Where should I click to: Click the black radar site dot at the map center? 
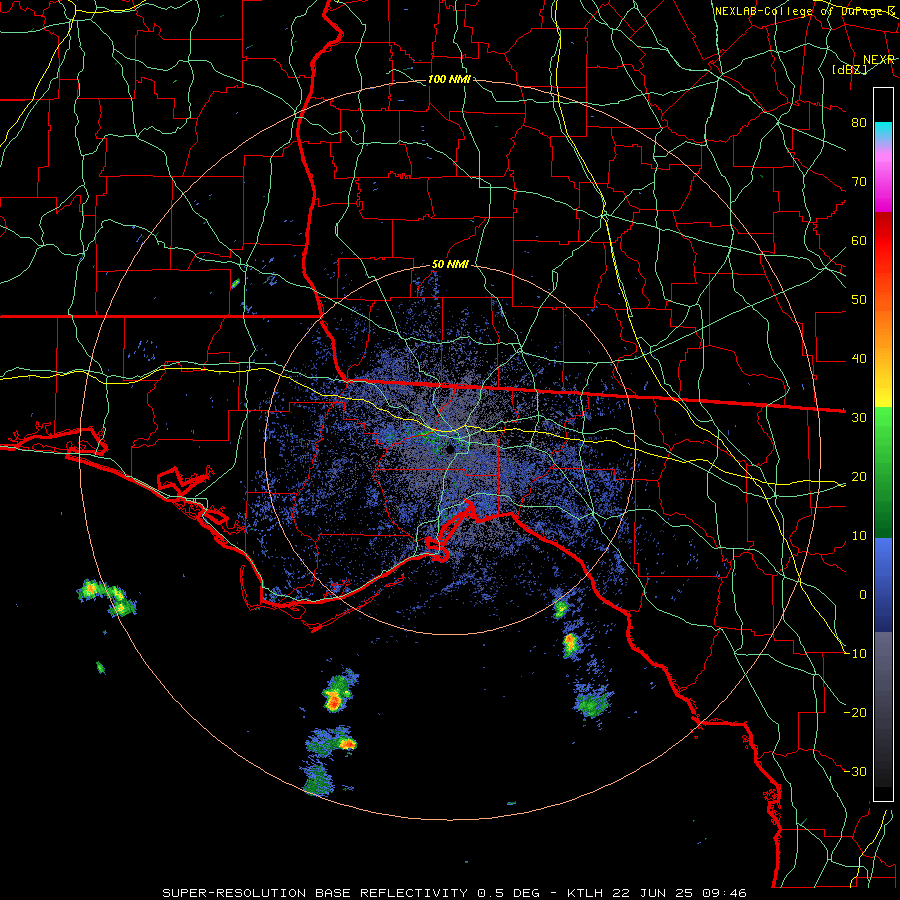(451, 449)
